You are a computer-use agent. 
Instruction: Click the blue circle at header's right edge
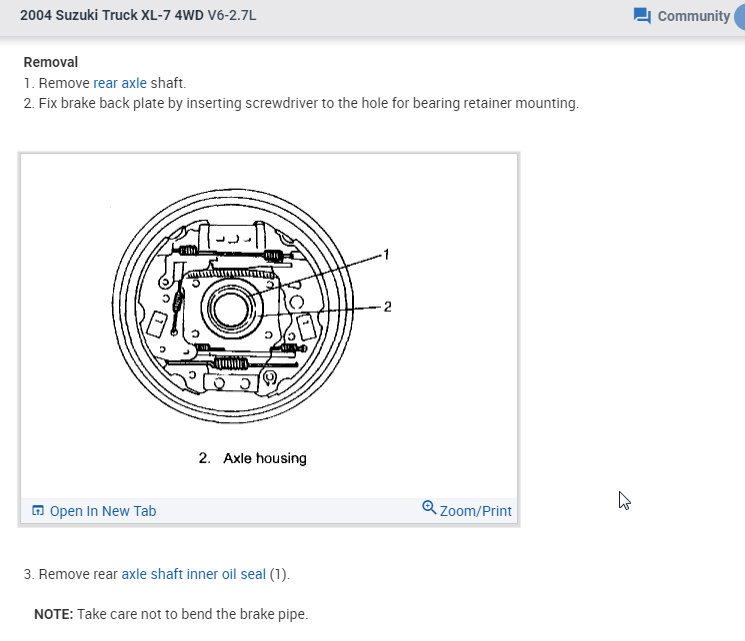[x=740, y=17]
